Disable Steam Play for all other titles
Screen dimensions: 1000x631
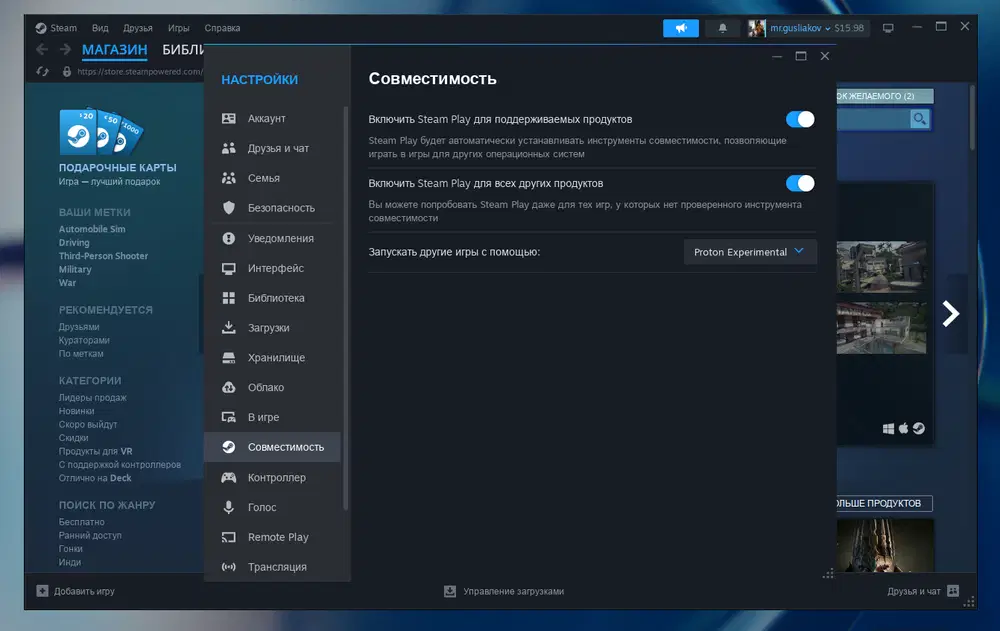tap(800, 183)
